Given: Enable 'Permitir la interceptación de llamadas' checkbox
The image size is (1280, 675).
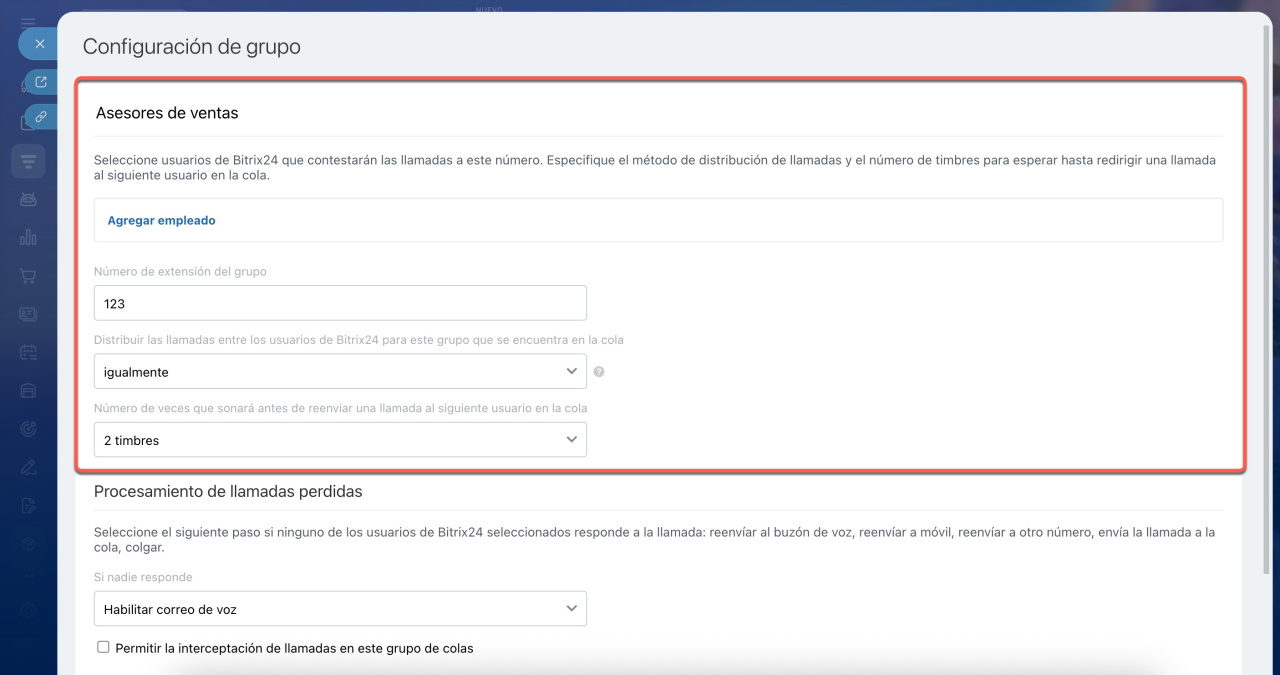Looking at the screenshot, I should pyautogui.click(x=103, y=647).
